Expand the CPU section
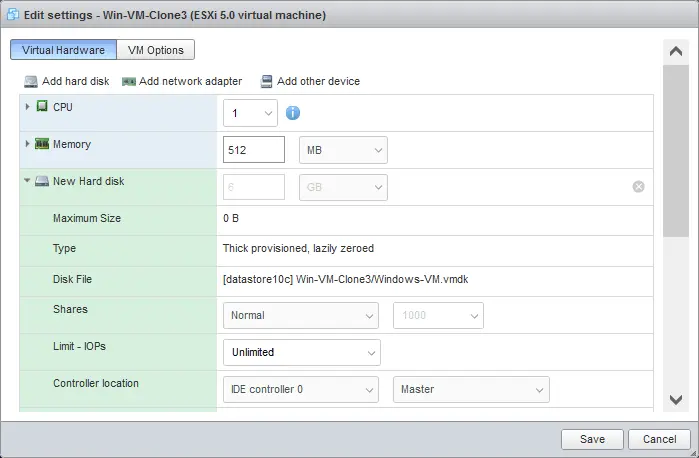 (27, 107)
